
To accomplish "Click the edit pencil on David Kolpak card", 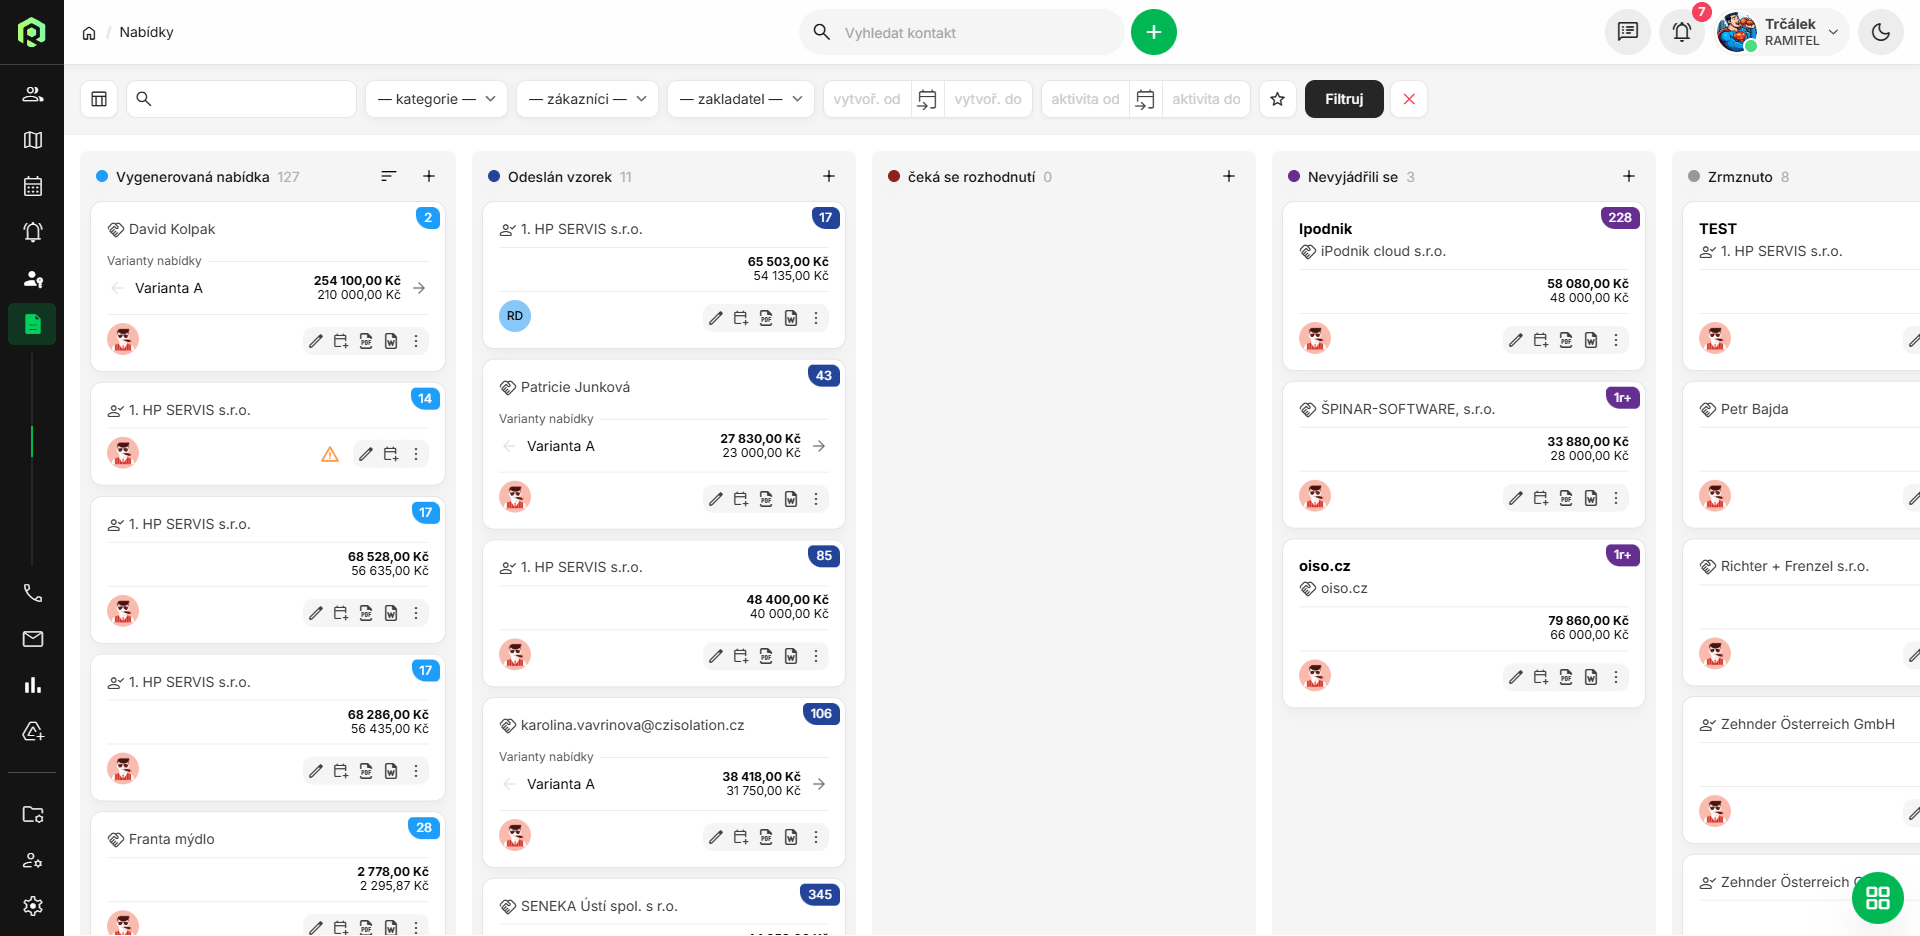I will click(x=316, y=341).
